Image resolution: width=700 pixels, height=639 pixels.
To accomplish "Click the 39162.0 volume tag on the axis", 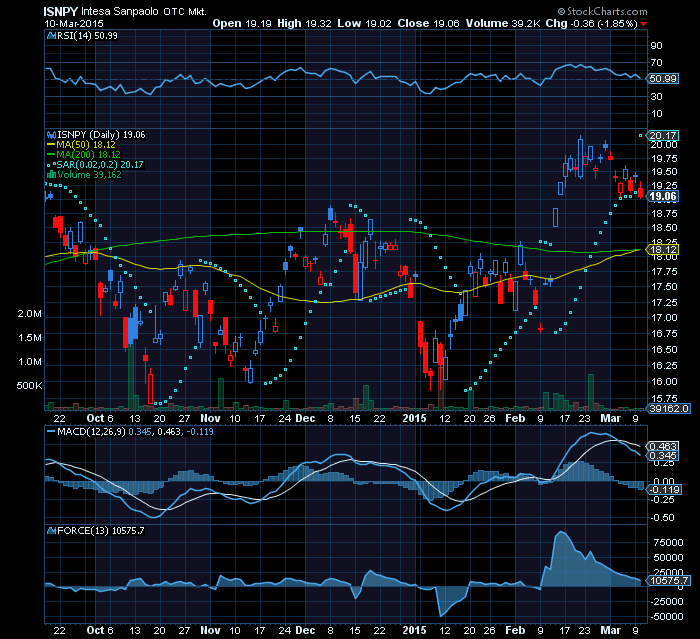I will click(x=669, y=408).
